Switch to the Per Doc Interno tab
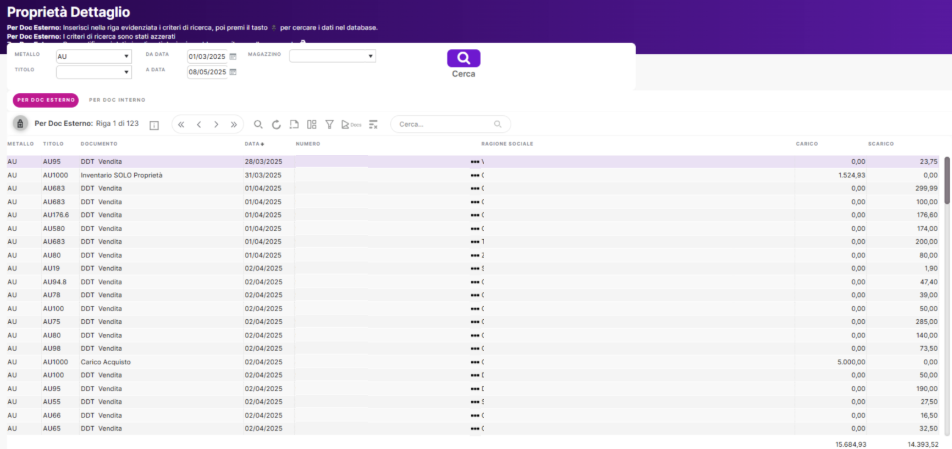 point(117,100)
